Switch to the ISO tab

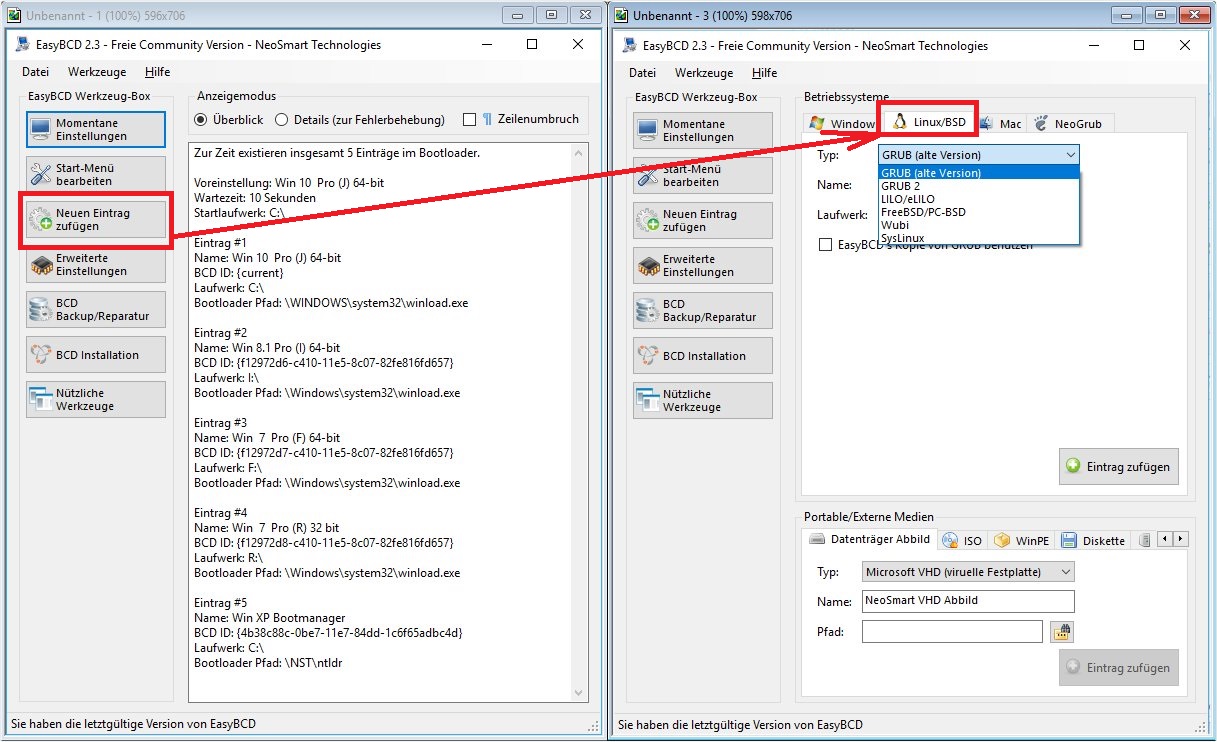pos(963,540)
